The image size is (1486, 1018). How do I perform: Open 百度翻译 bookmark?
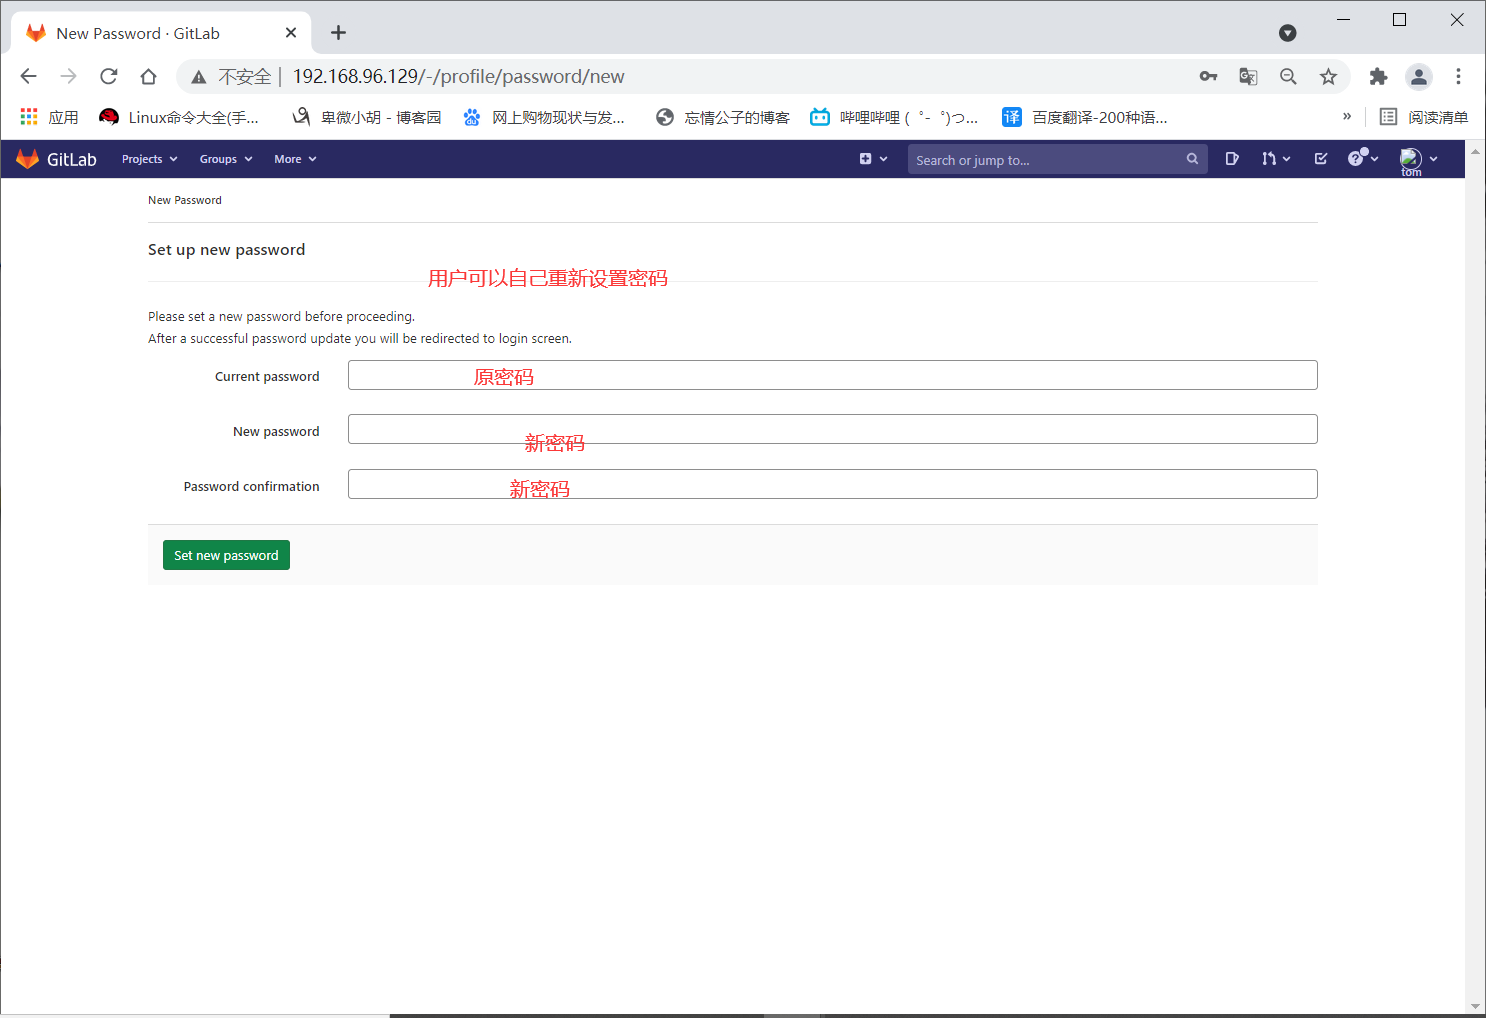coord(1085,117)
